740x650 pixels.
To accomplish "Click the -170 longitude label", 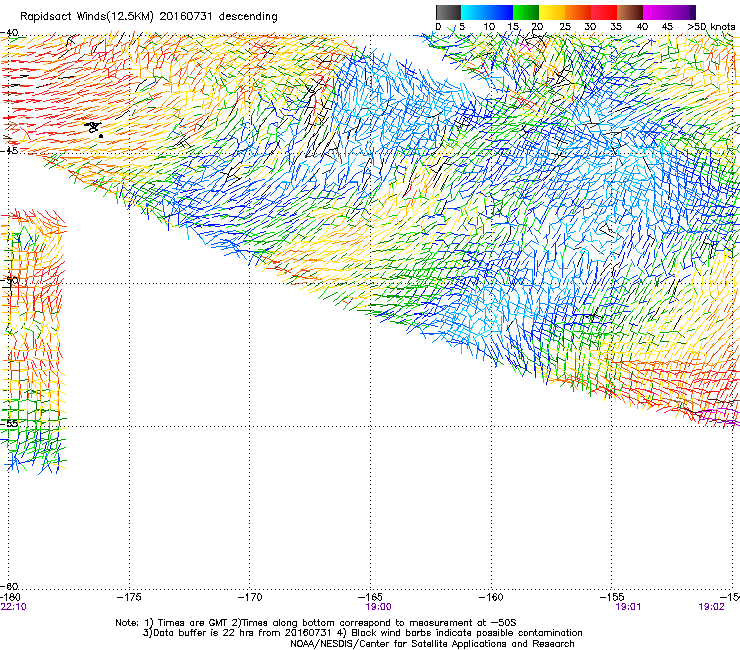I will point(250,597).
